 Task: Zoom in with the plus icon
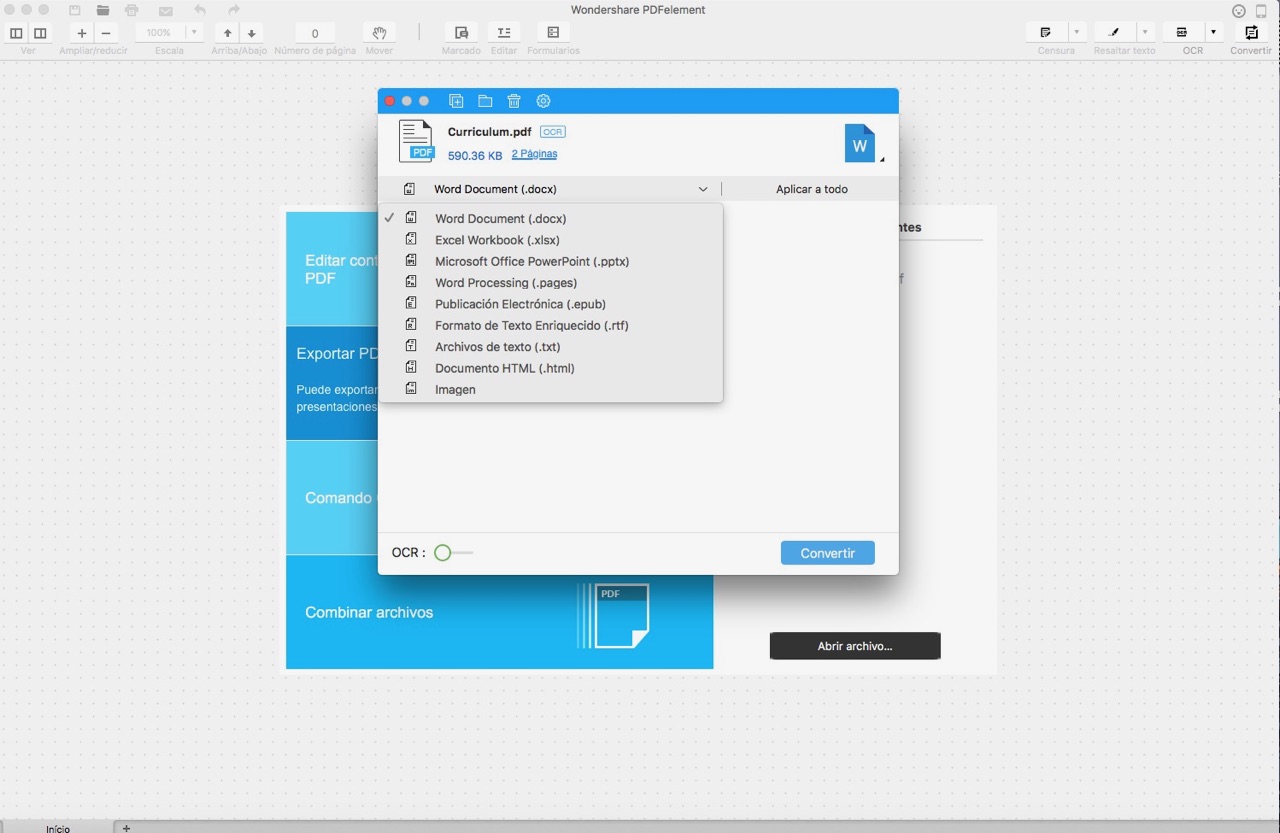[x=82, y=33]
